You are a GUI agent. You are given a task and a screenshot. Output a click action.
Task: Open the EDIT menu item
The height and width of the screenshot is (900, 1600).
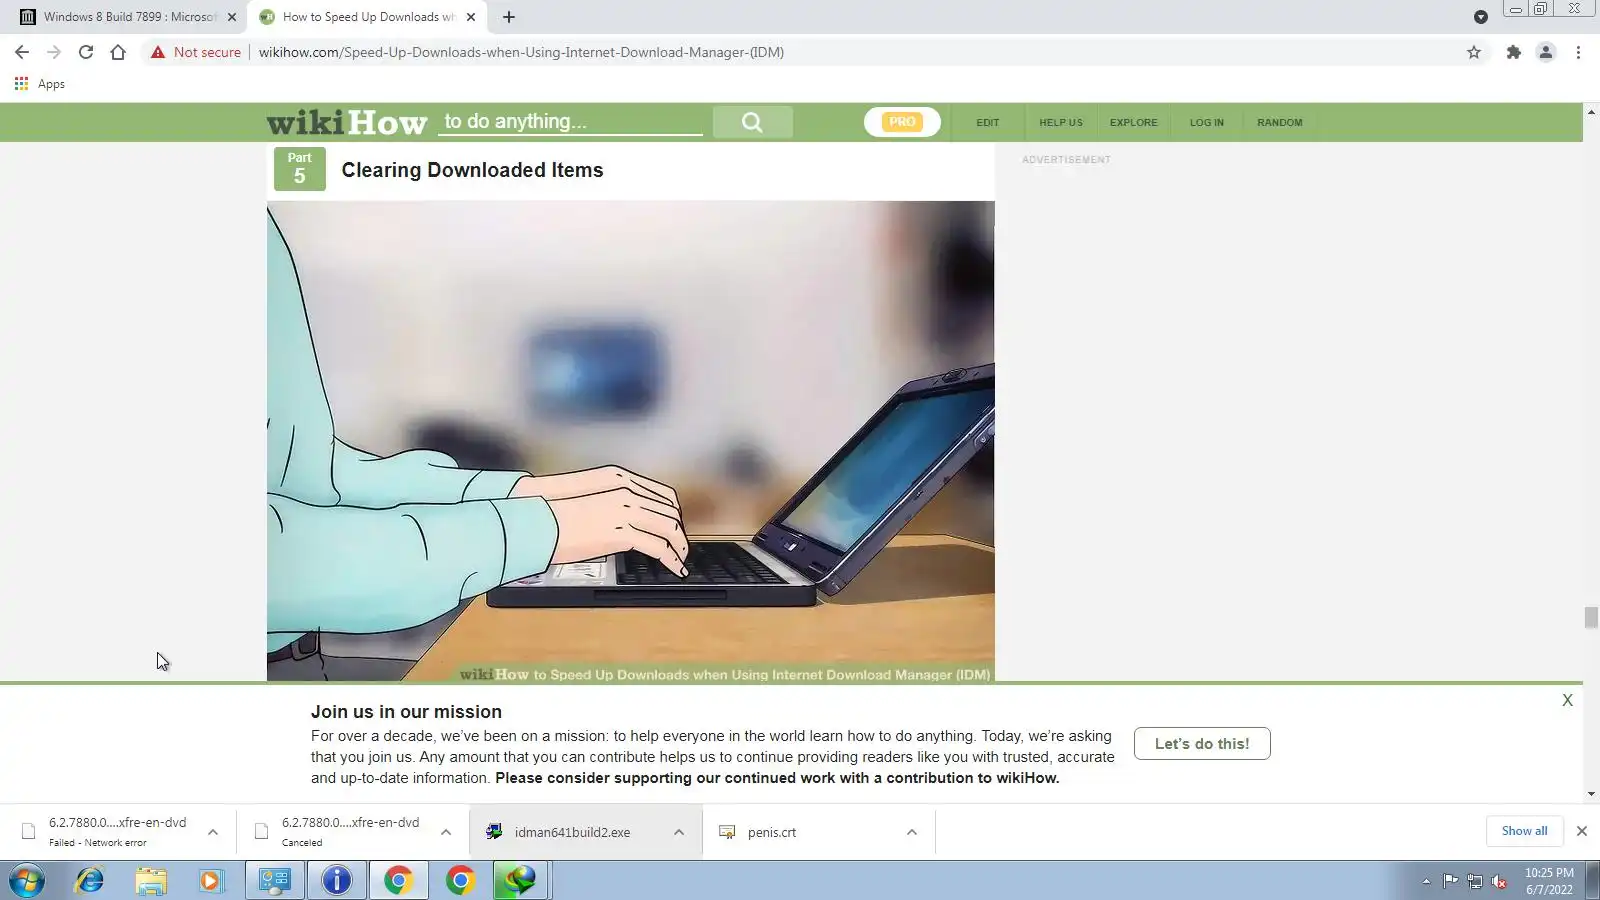(988, 122)
